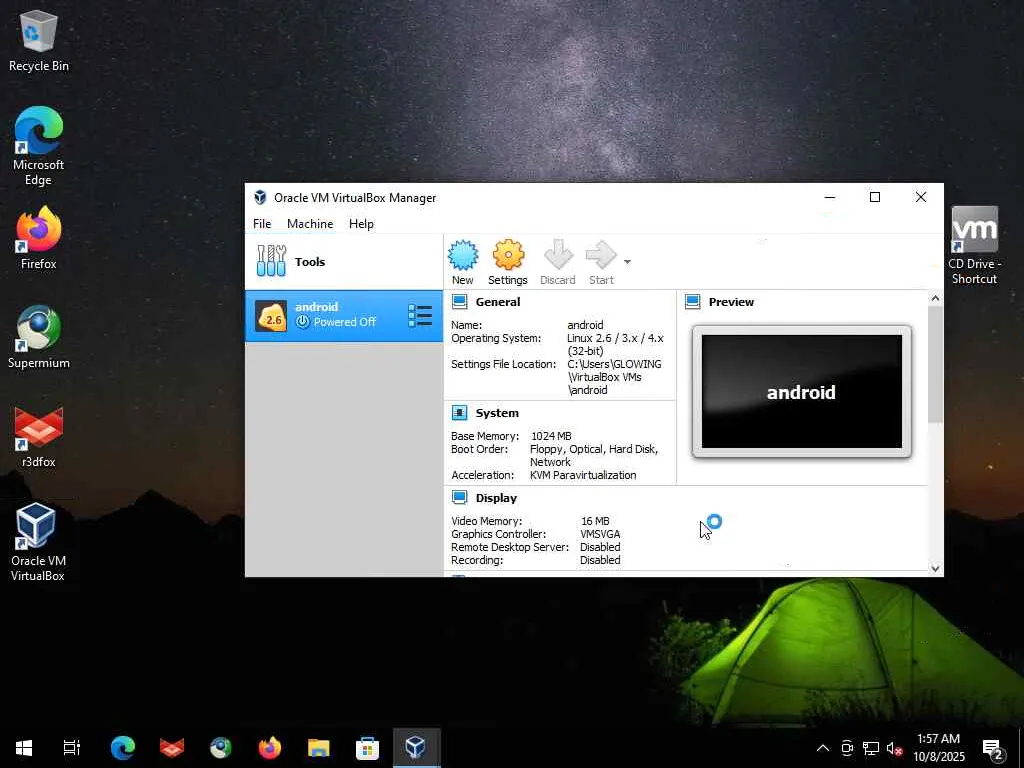Click the 1024 MB base memory value
The width and height of the screenshot is (1024, 768).
pos(551,436)
